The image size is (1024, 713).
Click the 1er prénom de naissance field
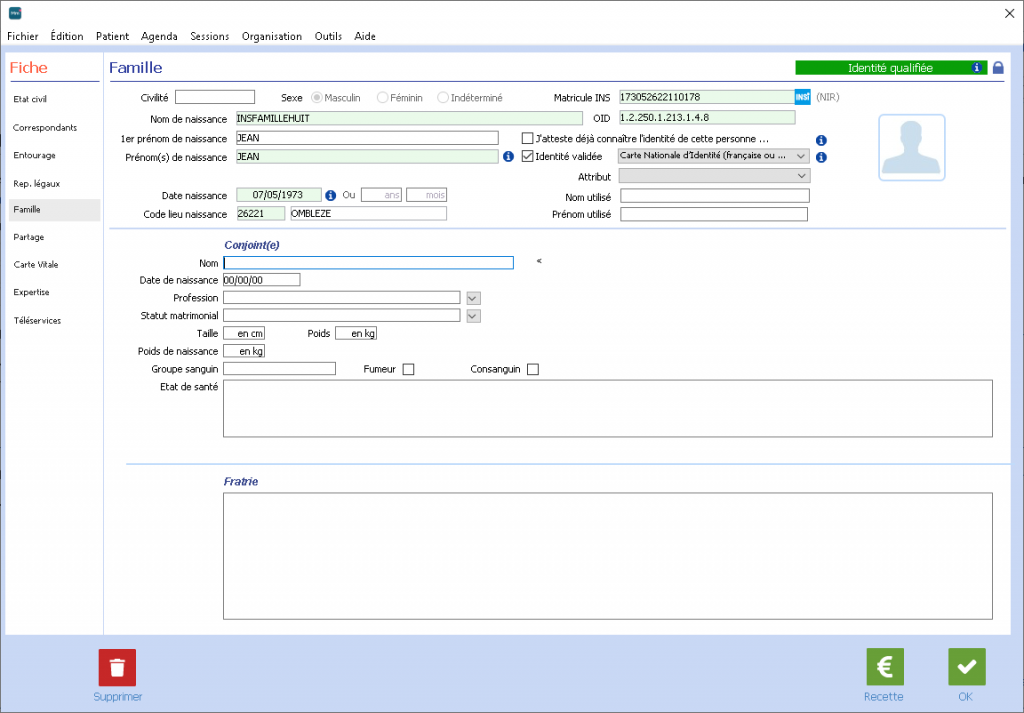pyautogui.click(x=367, y=138)
